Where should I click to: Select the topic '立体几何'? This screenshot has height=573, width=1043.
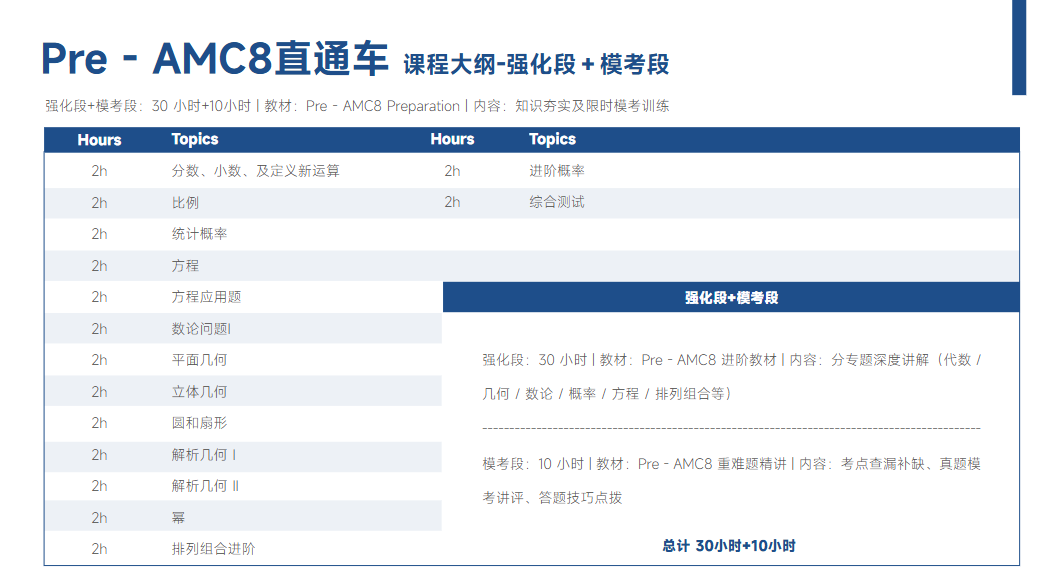pos(199,392)
